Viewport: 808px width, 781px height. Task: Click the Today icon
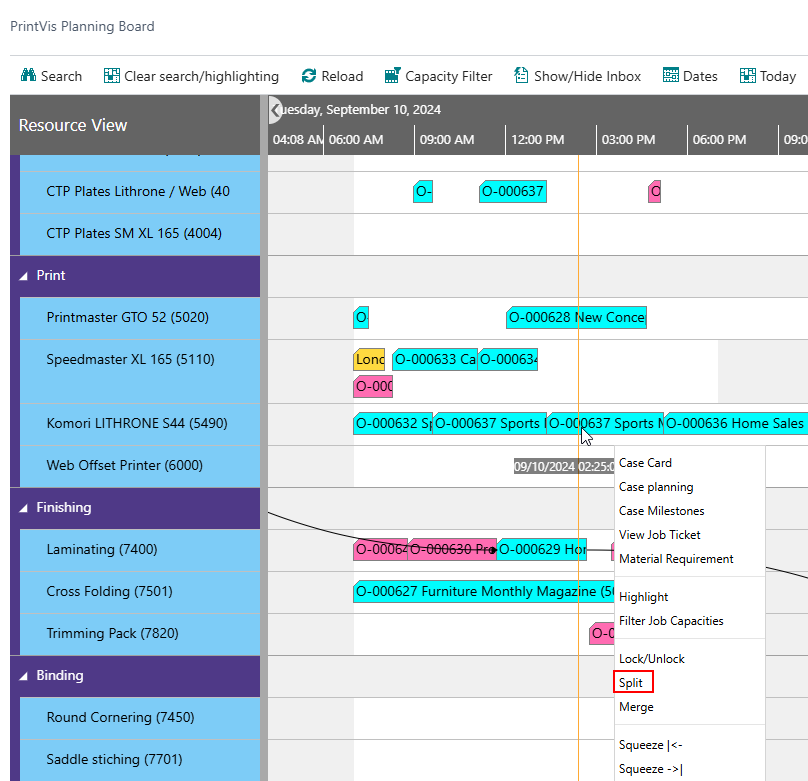748,76
